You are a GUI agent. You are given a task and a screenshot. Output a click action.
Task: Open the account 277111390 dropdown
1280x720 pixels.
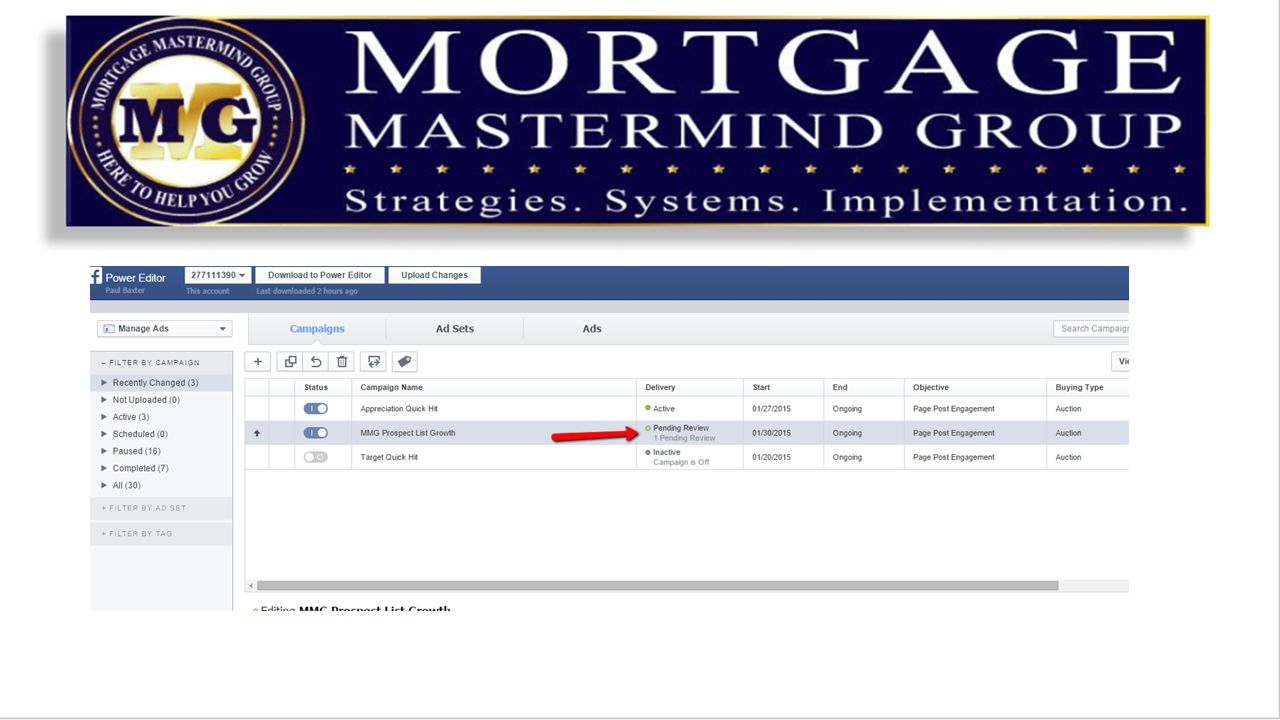[x=218, y=275]
